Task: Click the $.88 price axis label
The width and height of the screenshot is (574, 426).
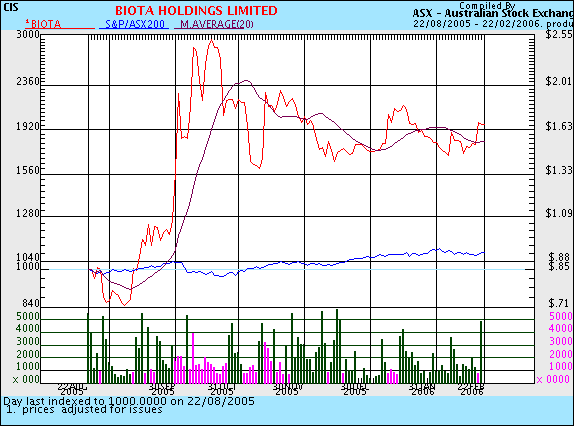Action: pos(559,257)
